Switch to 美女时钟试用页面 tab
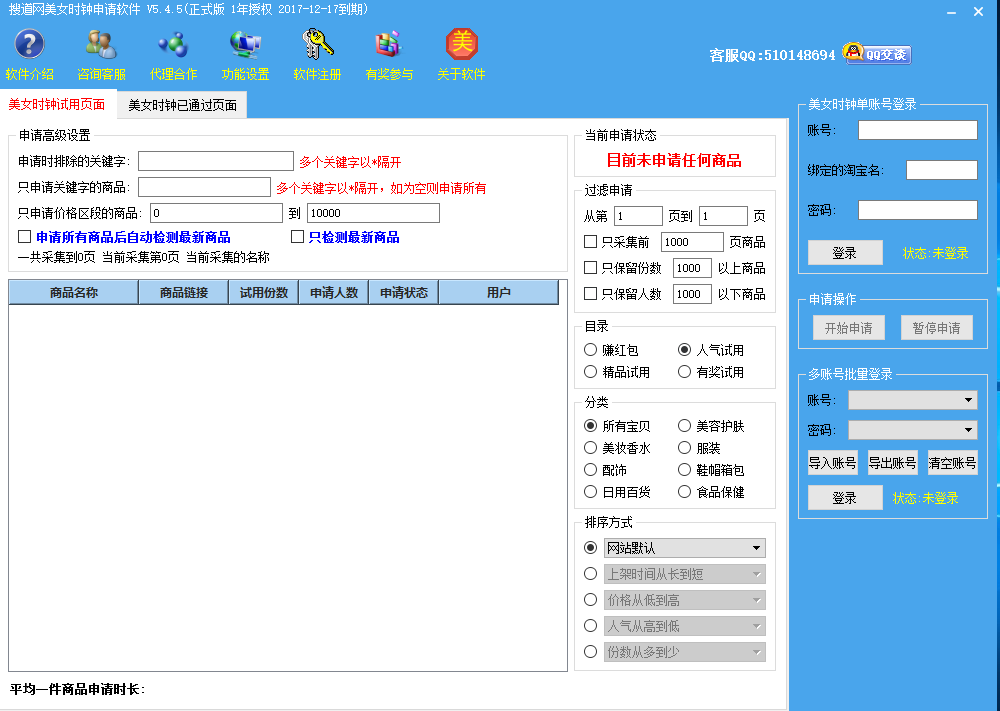 [57, 104]
